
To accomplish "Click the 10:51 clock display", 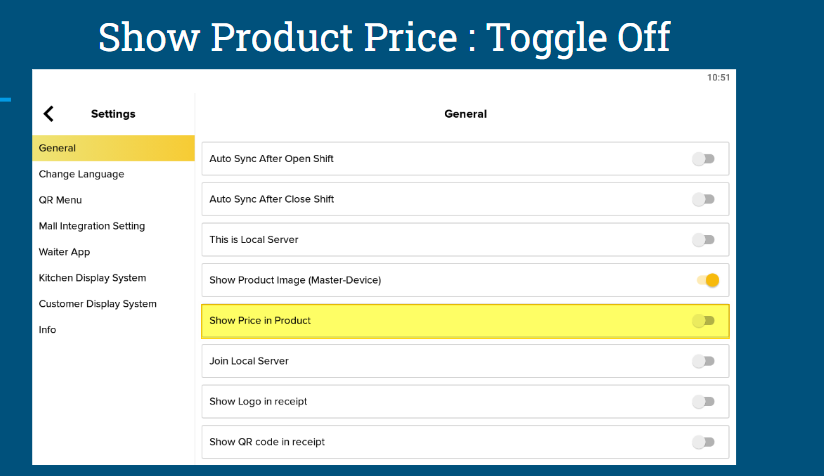I will coord(718,77).
